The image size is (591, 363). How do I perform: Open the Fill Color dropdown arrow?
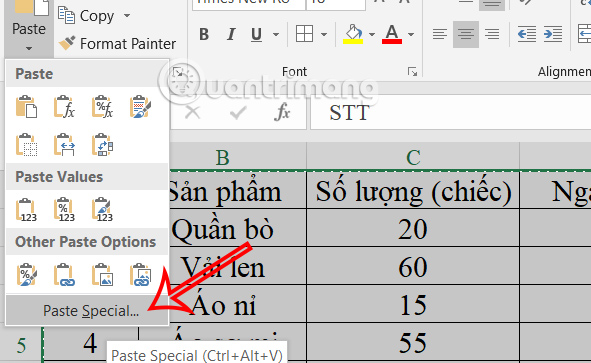(372, 34)
